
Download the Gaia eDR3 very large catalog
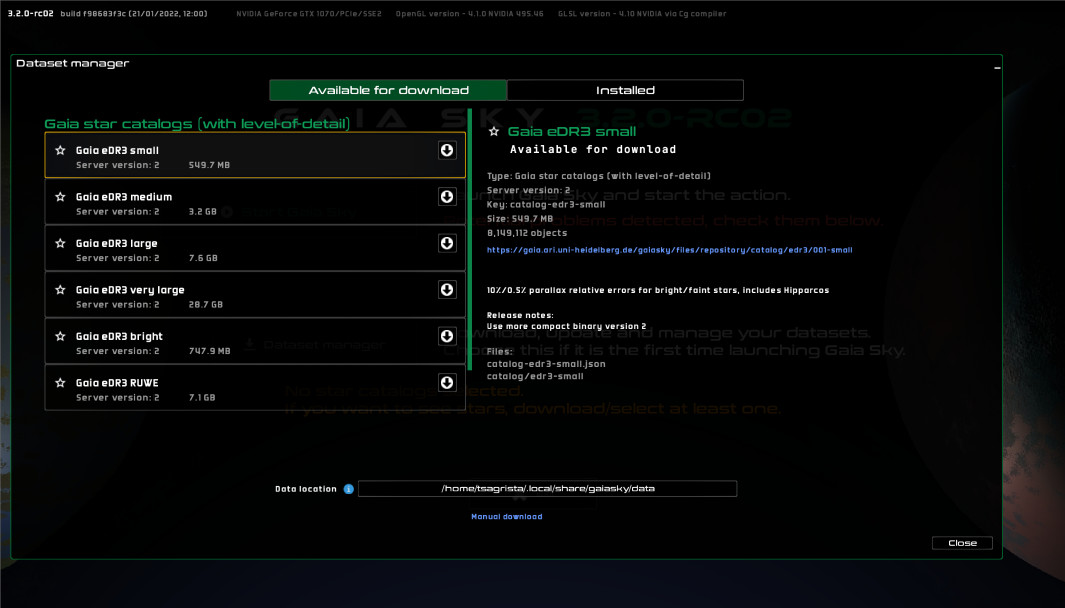coord(446,289)
